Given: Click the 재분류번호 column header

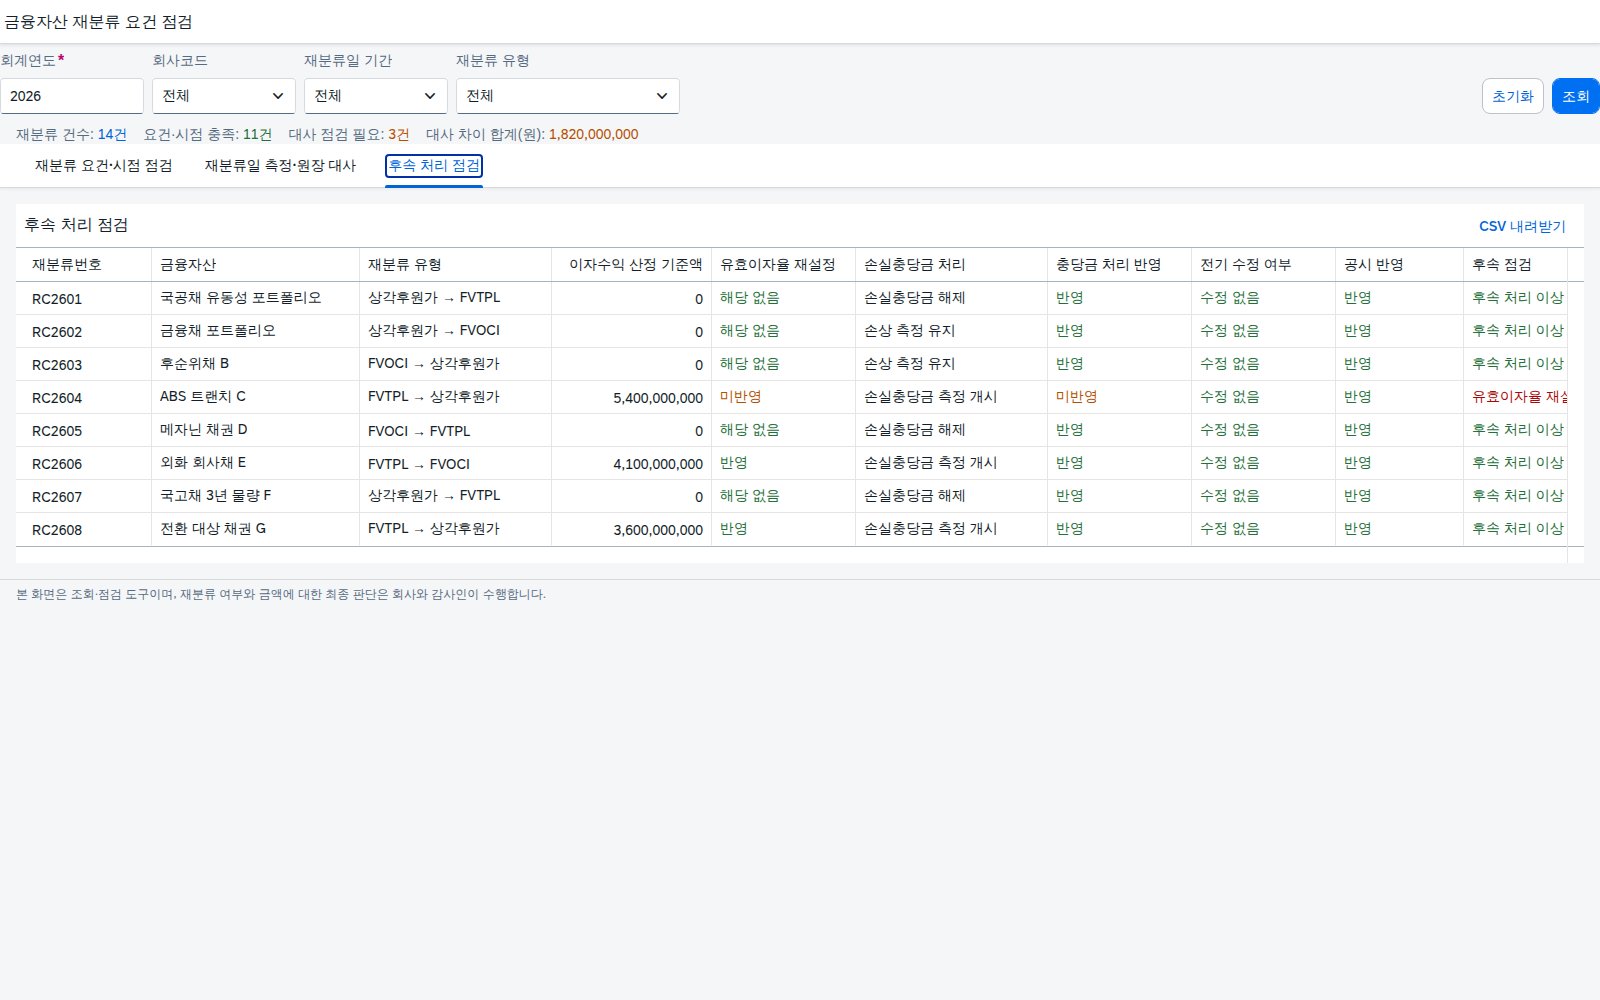Looking at the screenshot, I should click(83, 265).
